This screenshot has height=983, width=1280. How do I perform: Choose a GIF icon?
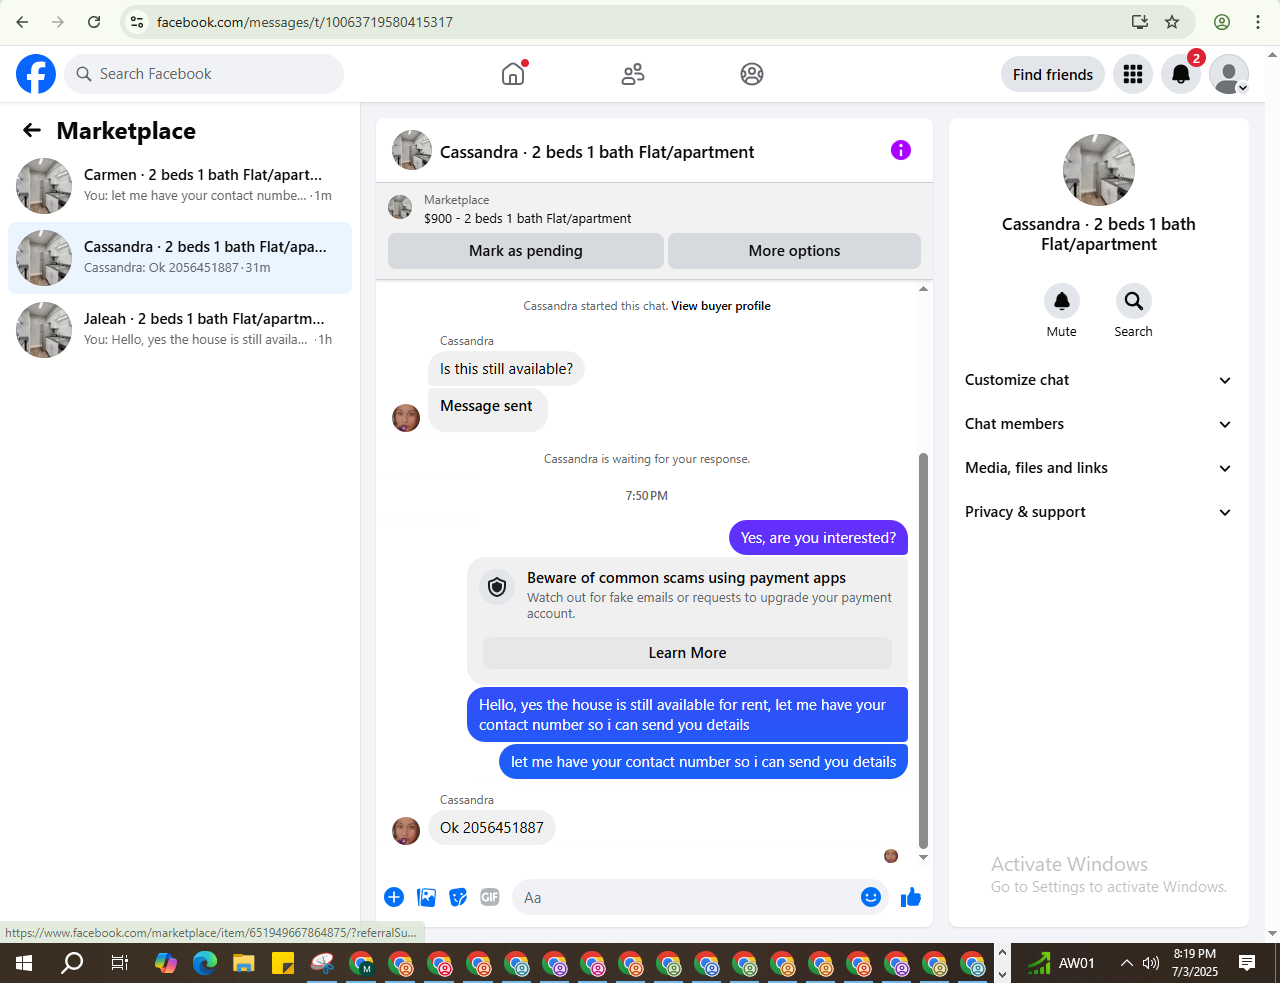(490, 897)
